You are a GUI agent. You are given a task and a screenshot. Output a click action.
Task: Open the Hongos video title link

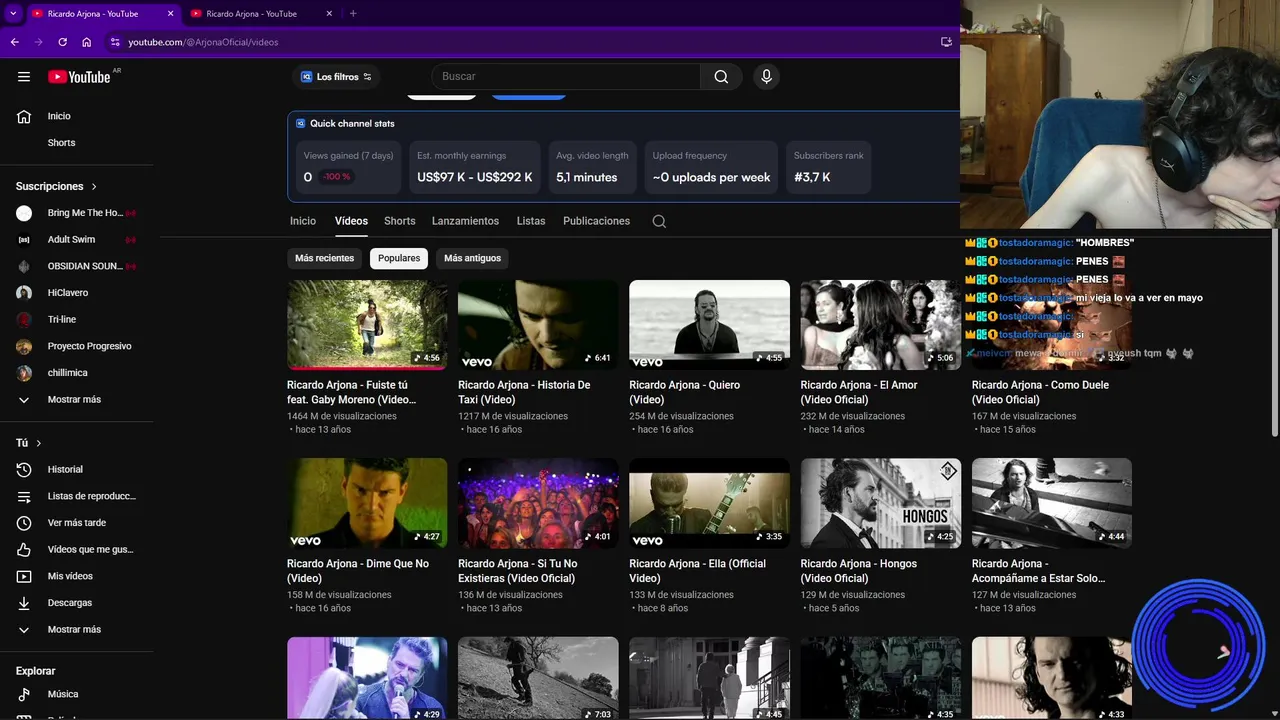[x=858, y=571]
